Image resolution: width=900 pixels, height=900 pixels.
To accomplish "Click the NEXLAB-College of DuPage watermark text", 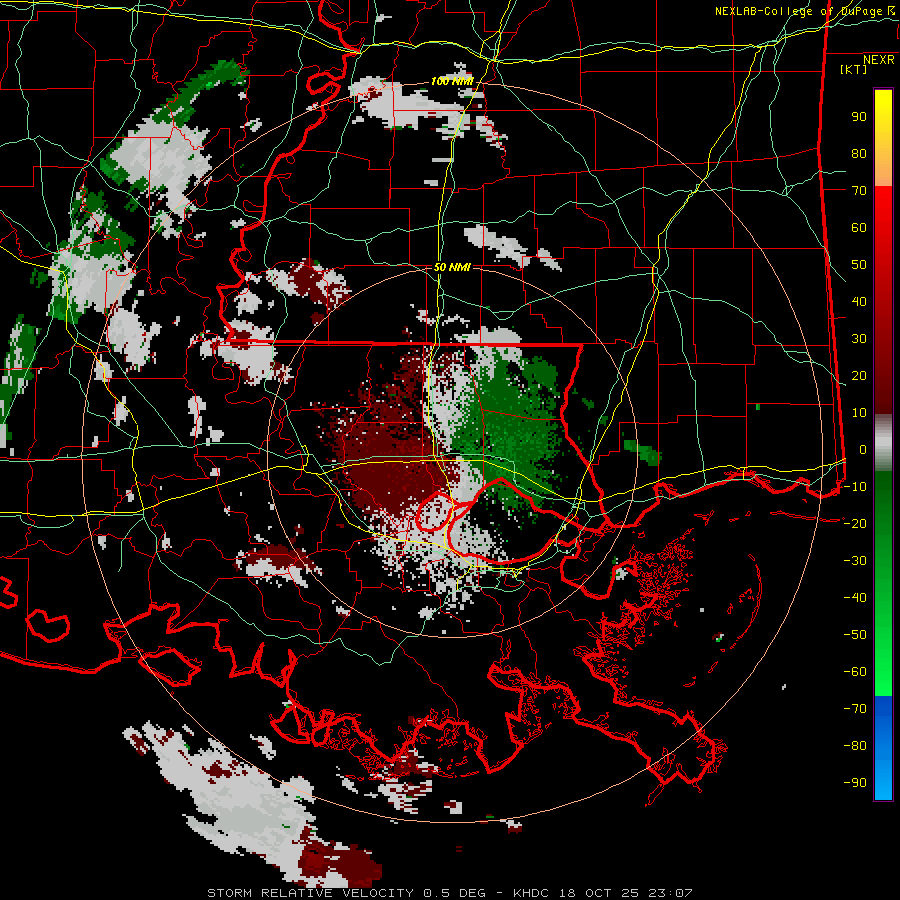I will click(804, 11).
